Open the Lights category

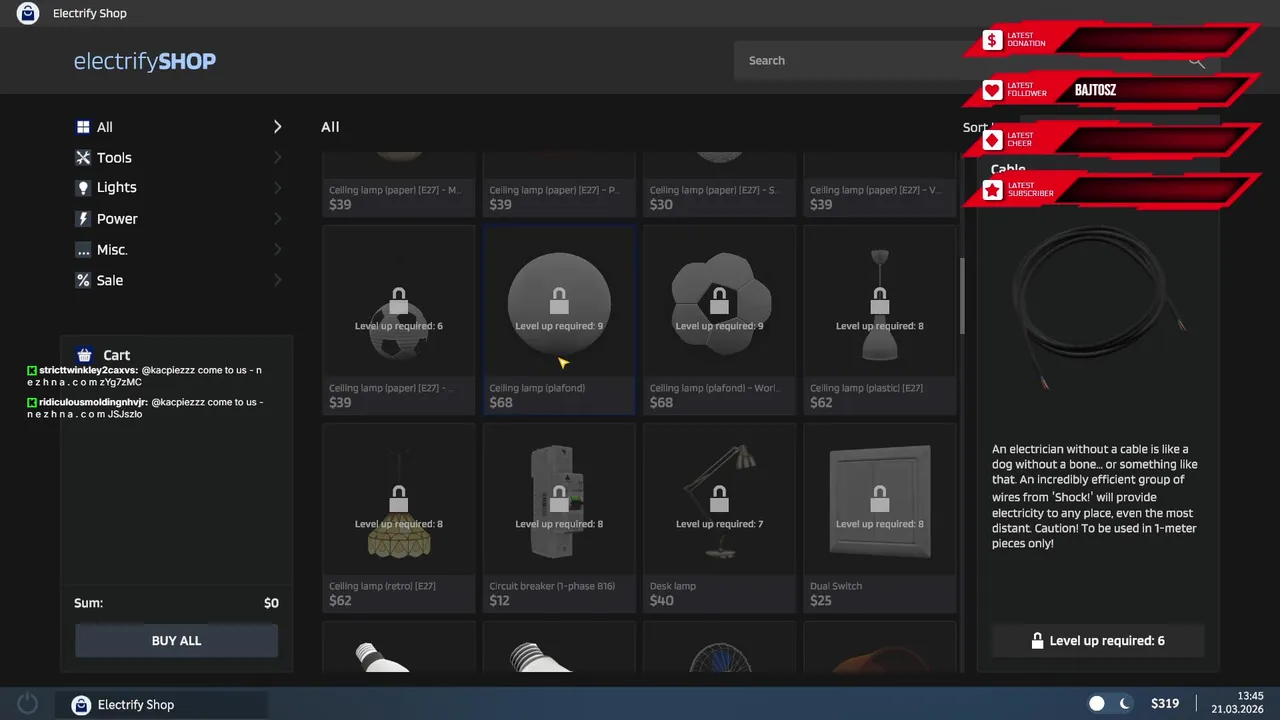(179, 188)
